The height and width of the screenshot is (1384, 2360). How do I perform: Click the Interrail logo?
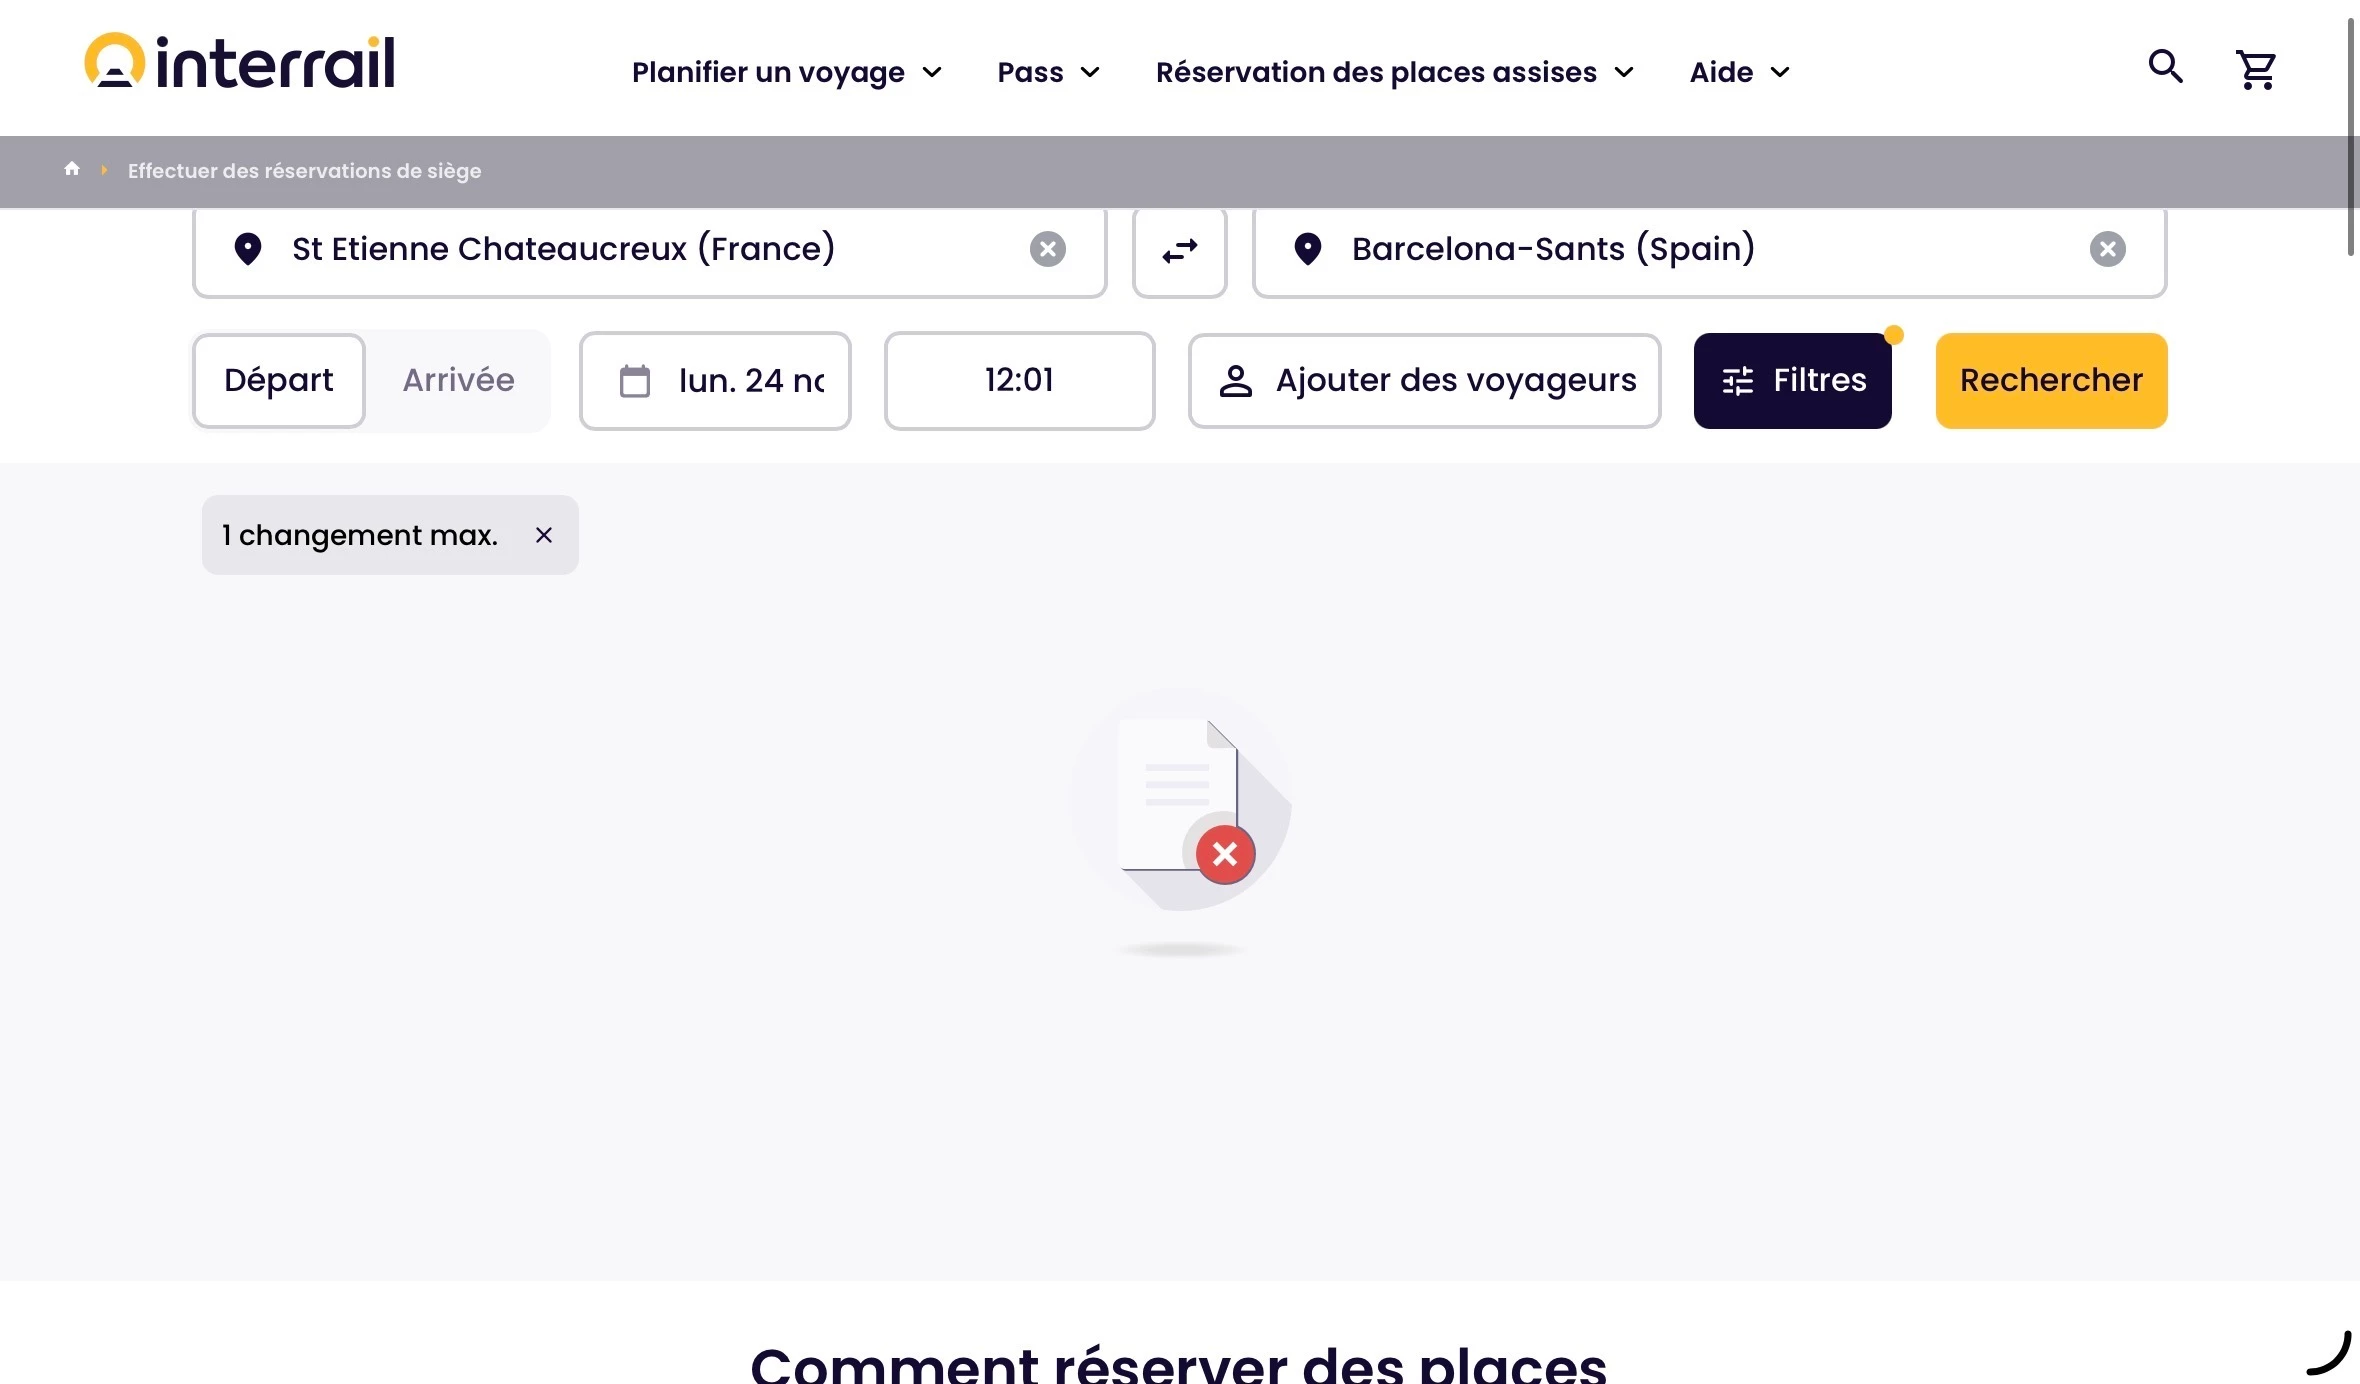point(240,62)
